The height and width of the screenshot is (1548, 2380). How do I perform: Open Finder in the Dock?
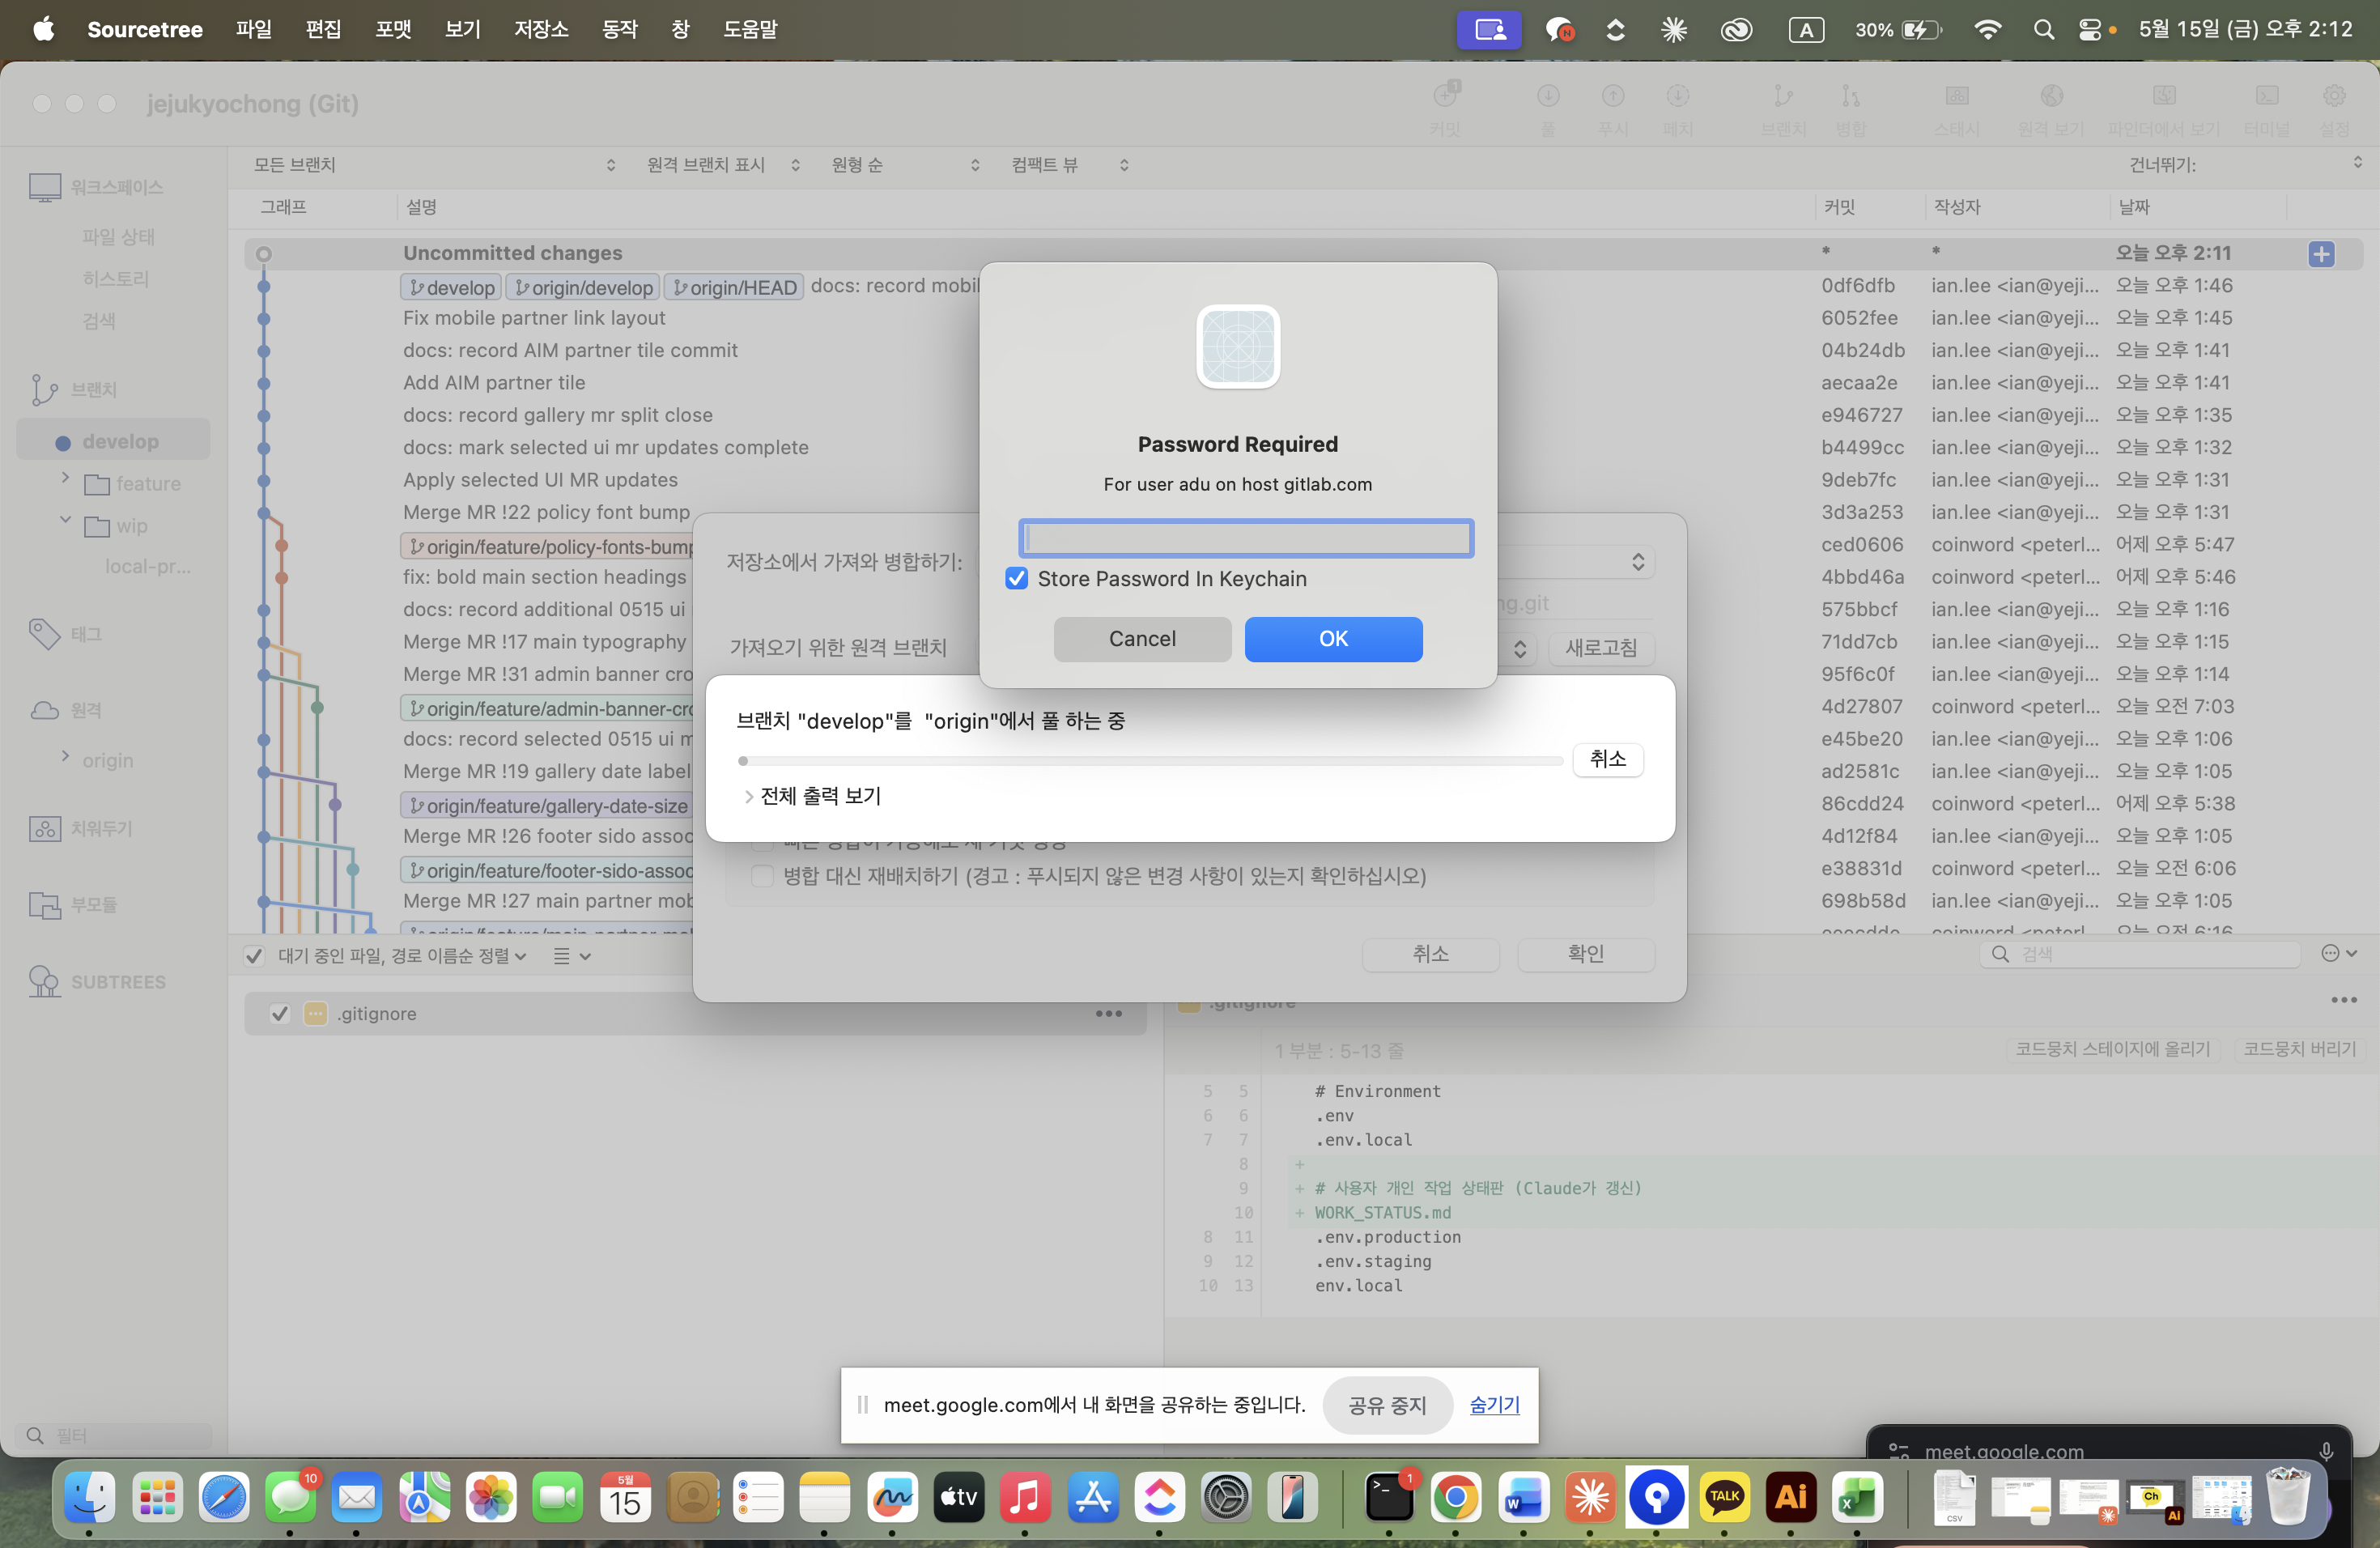(x=89, y=1497)
